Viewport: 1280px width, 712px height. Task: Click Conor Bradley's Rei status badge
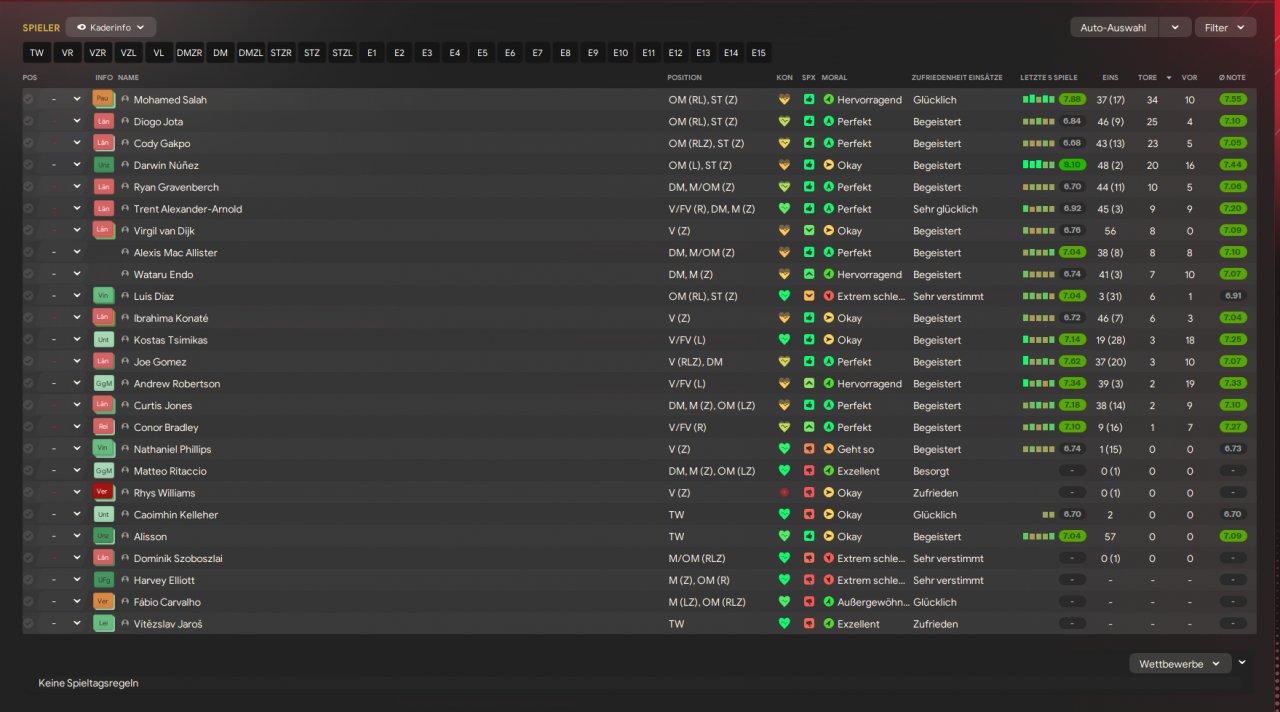click(x=103, y=427)
